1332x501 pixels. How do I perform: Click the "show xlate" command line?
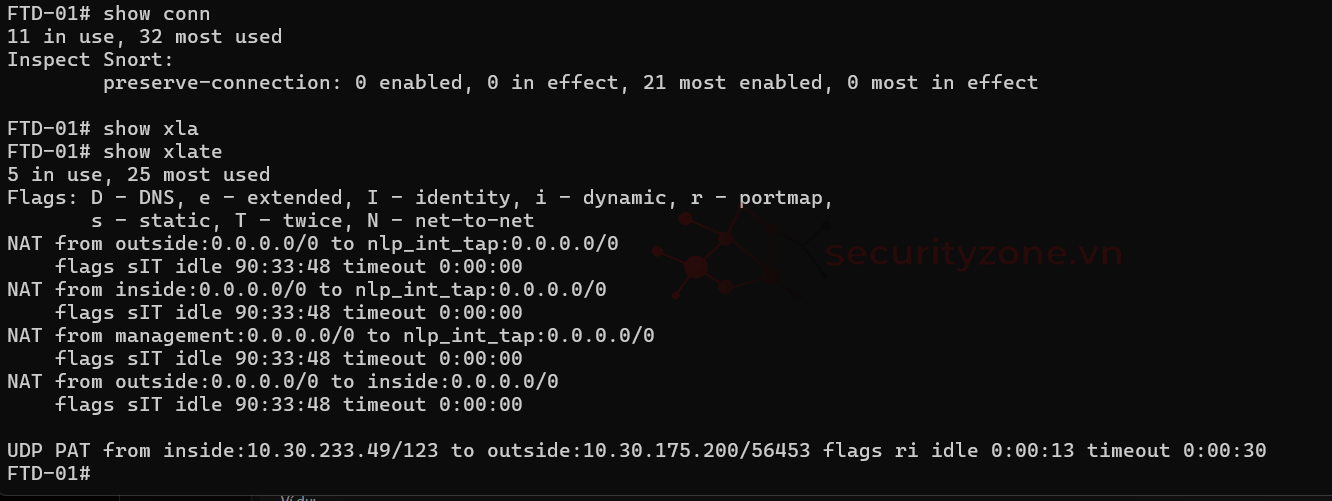(x=114, y=152)
